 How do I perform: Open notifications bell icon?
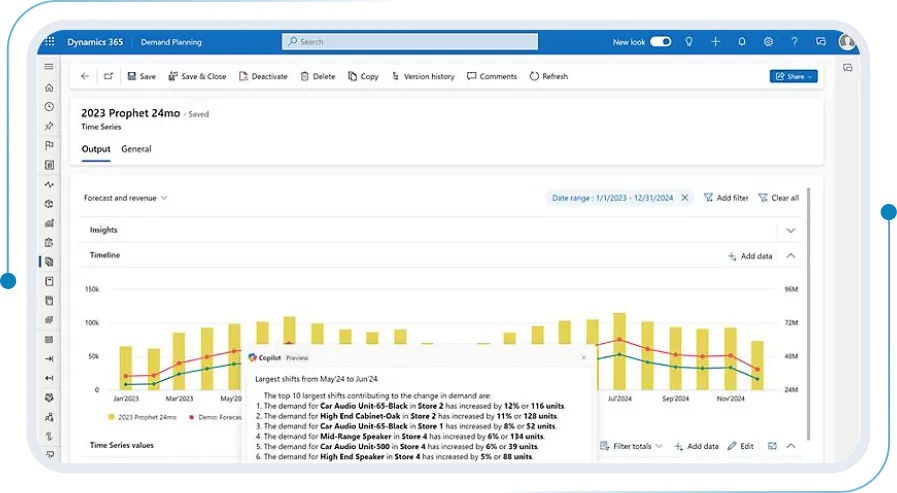[741, 42]
